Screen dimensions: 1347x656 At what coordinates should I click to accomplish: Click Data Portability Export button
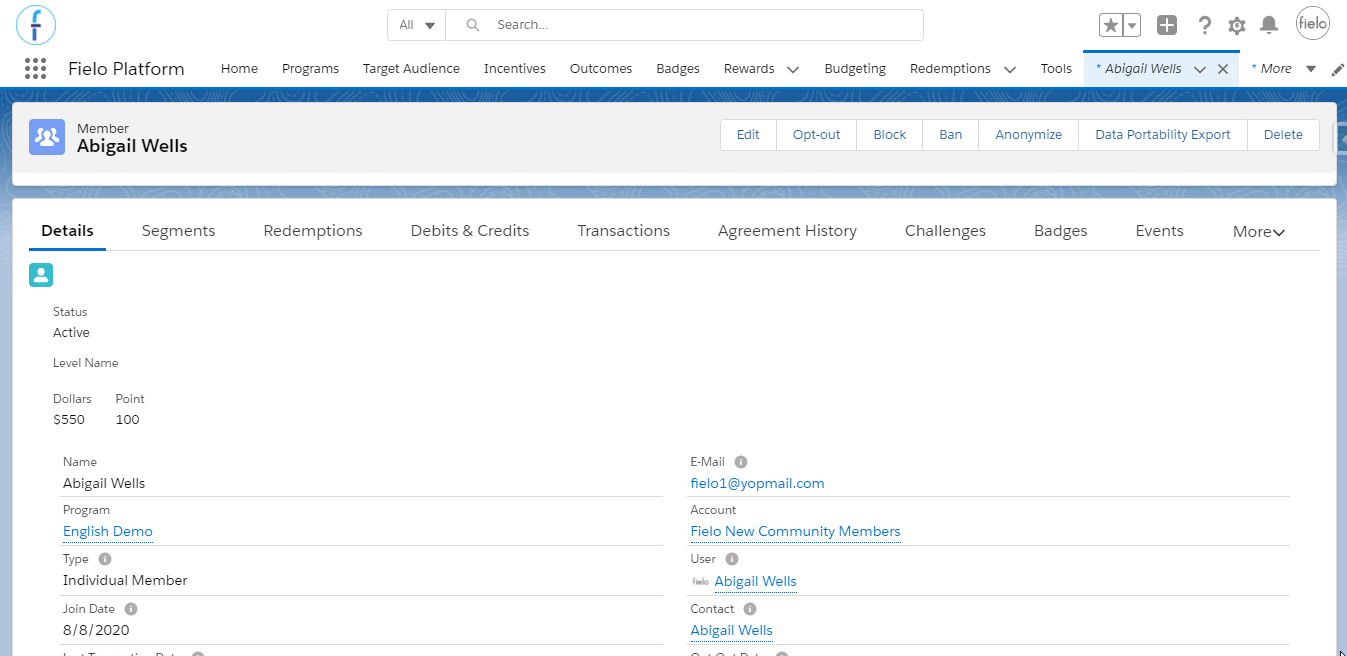pyautogui.click(x=1162, y=135)
